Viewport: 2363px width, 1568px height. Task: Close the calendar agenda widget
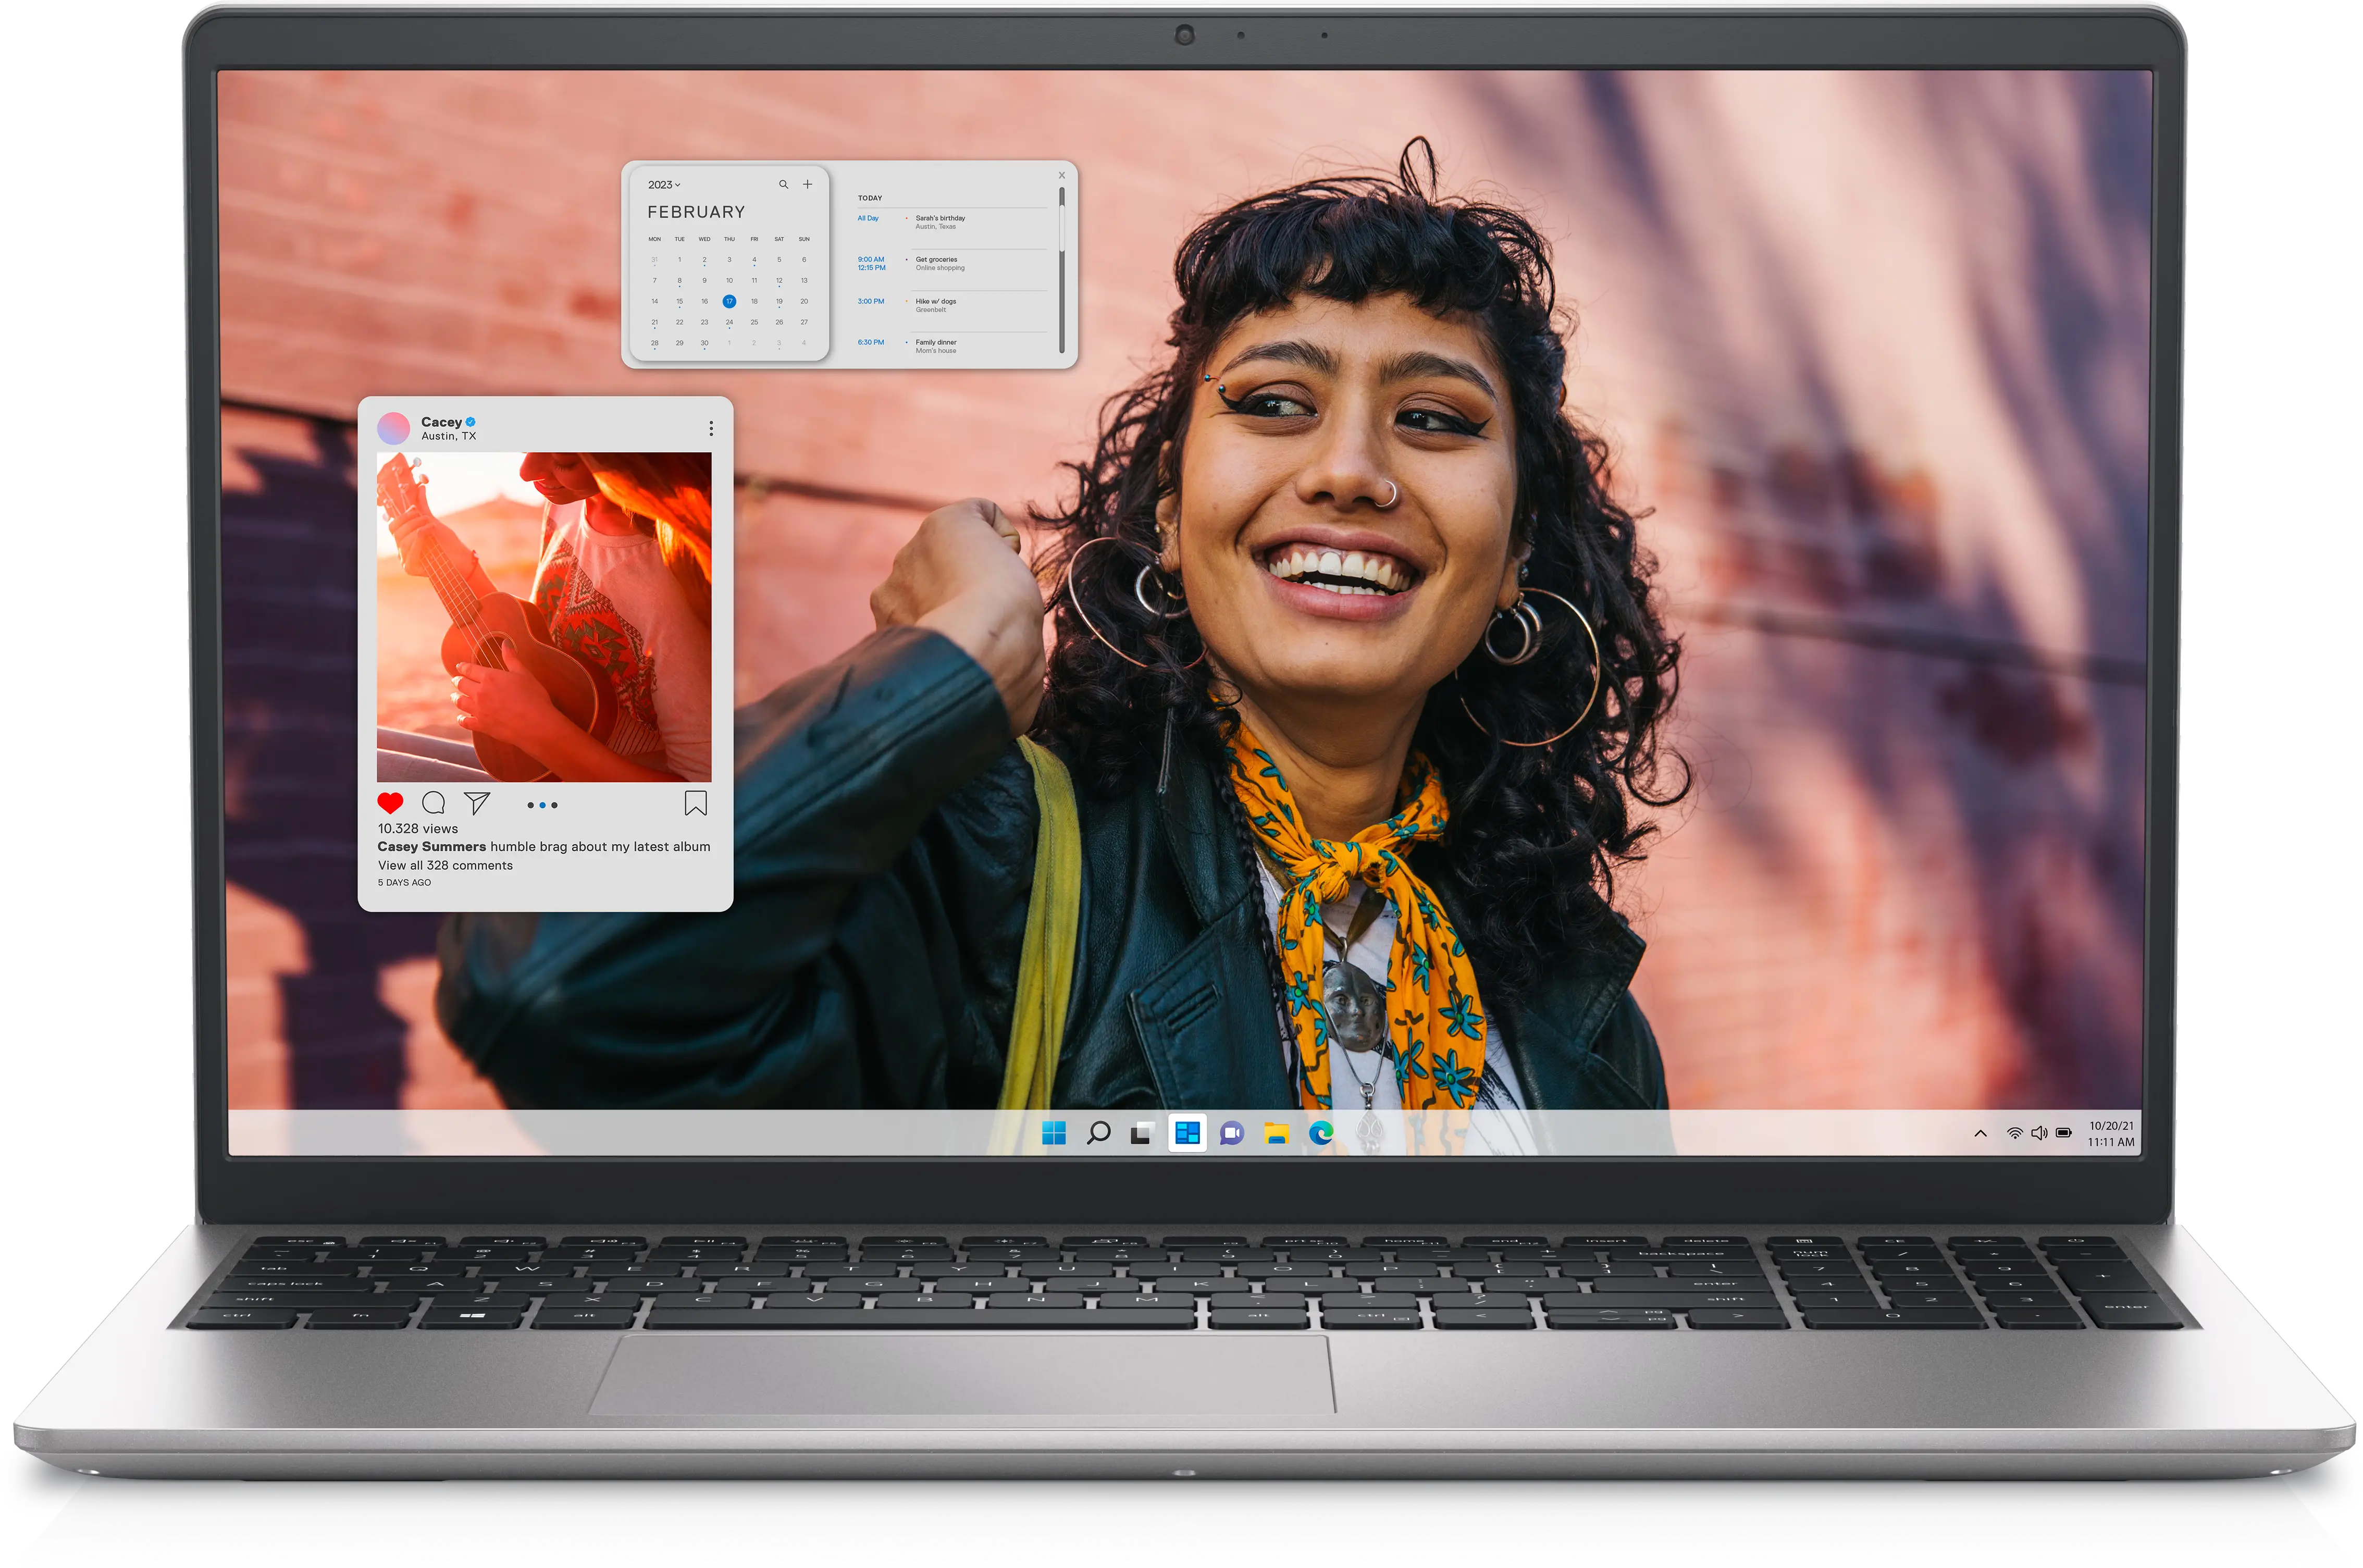1061,175
